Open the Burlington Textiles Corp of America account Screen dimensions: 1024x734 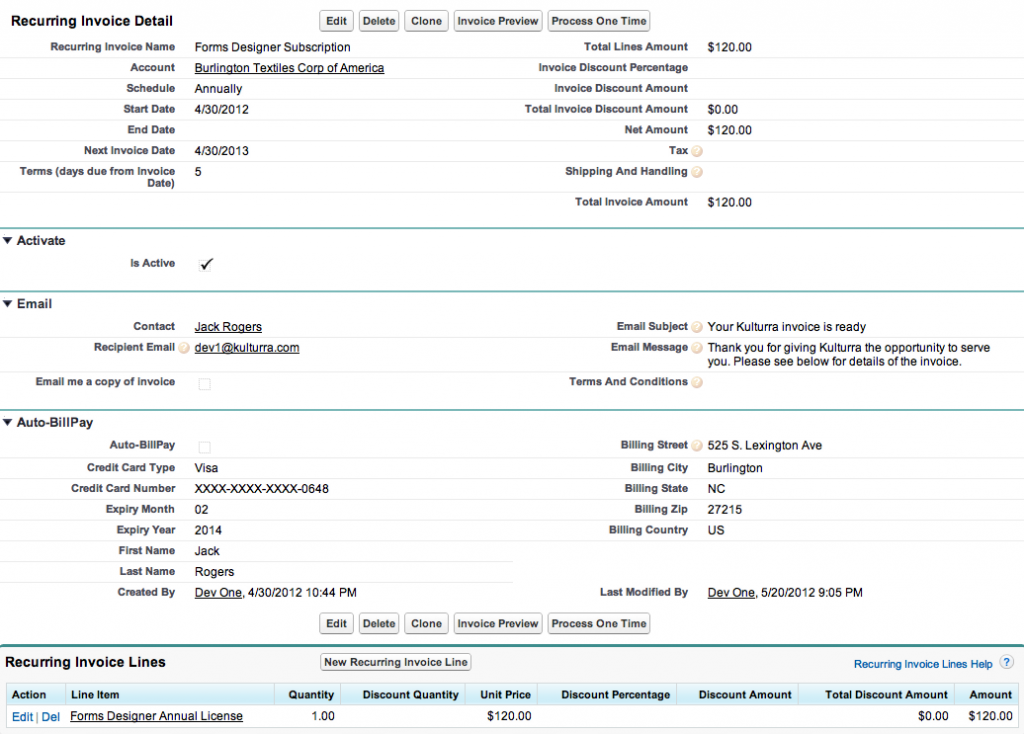[x=289, y=68]
